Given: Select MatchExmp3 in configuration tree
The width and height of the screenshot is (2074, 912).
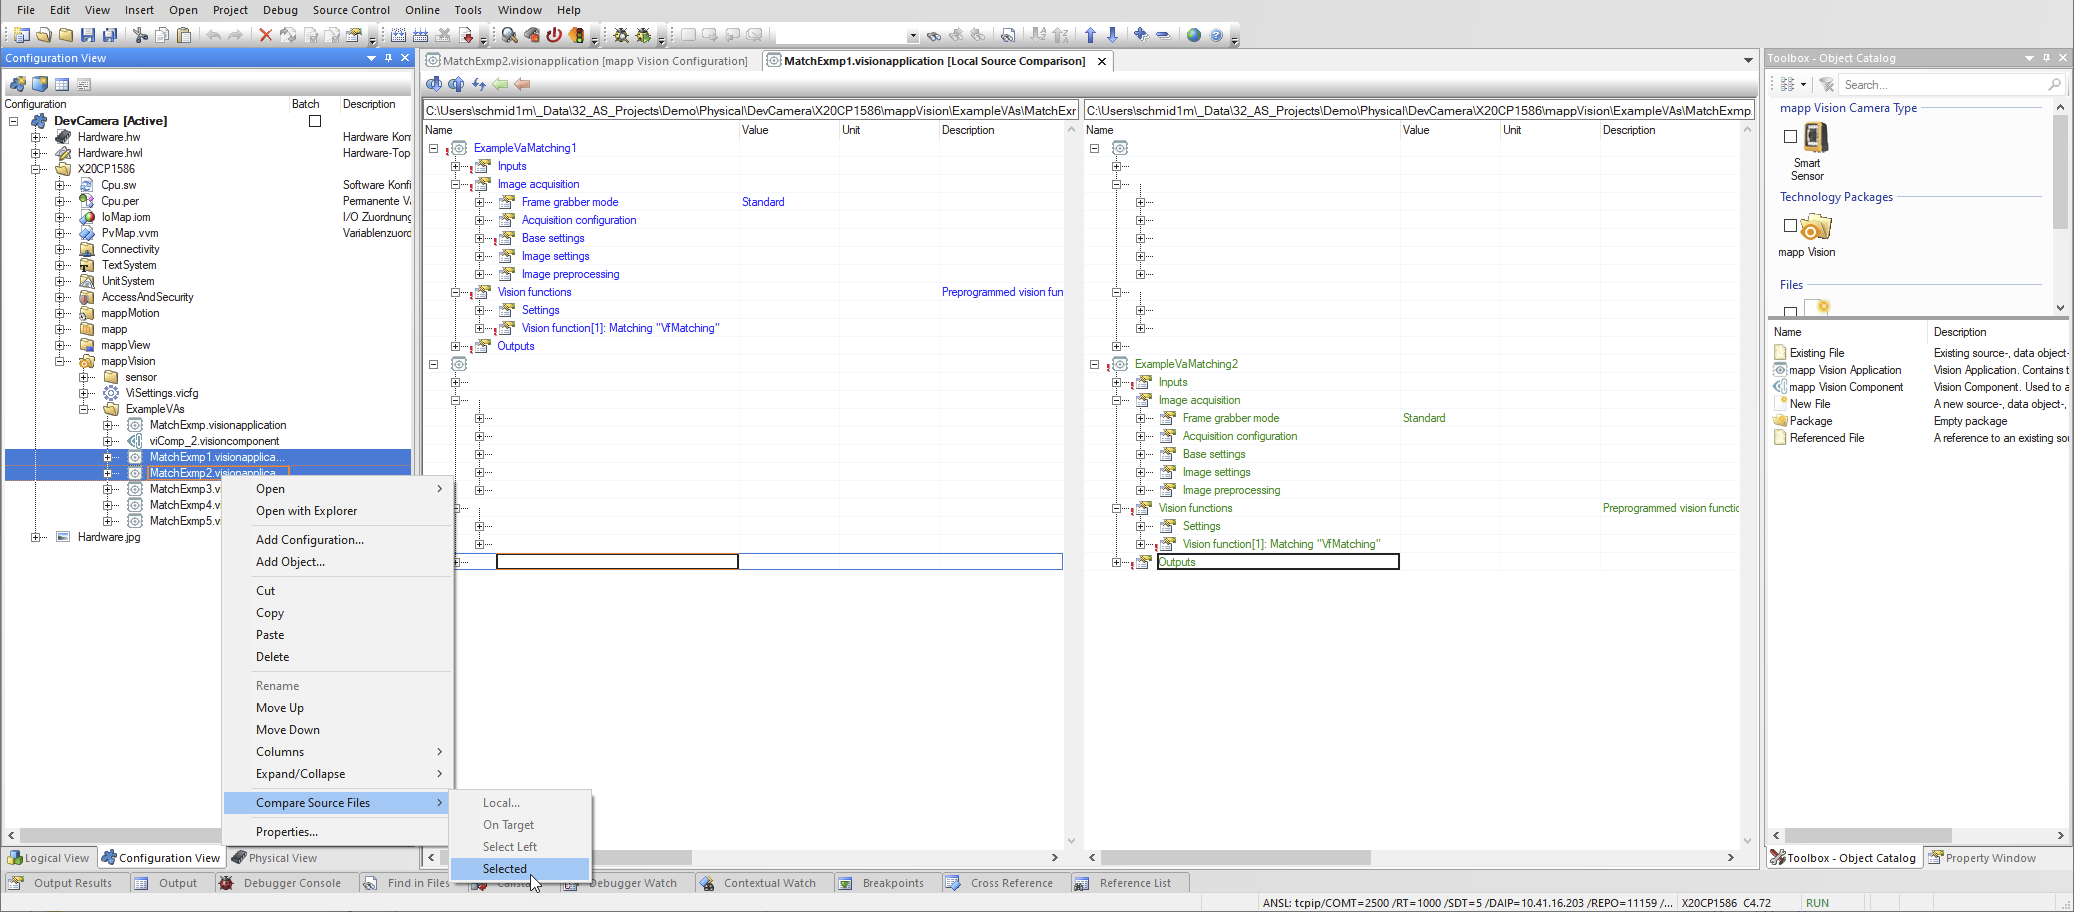Looking at the screenshot, I should tap(184, 489).
